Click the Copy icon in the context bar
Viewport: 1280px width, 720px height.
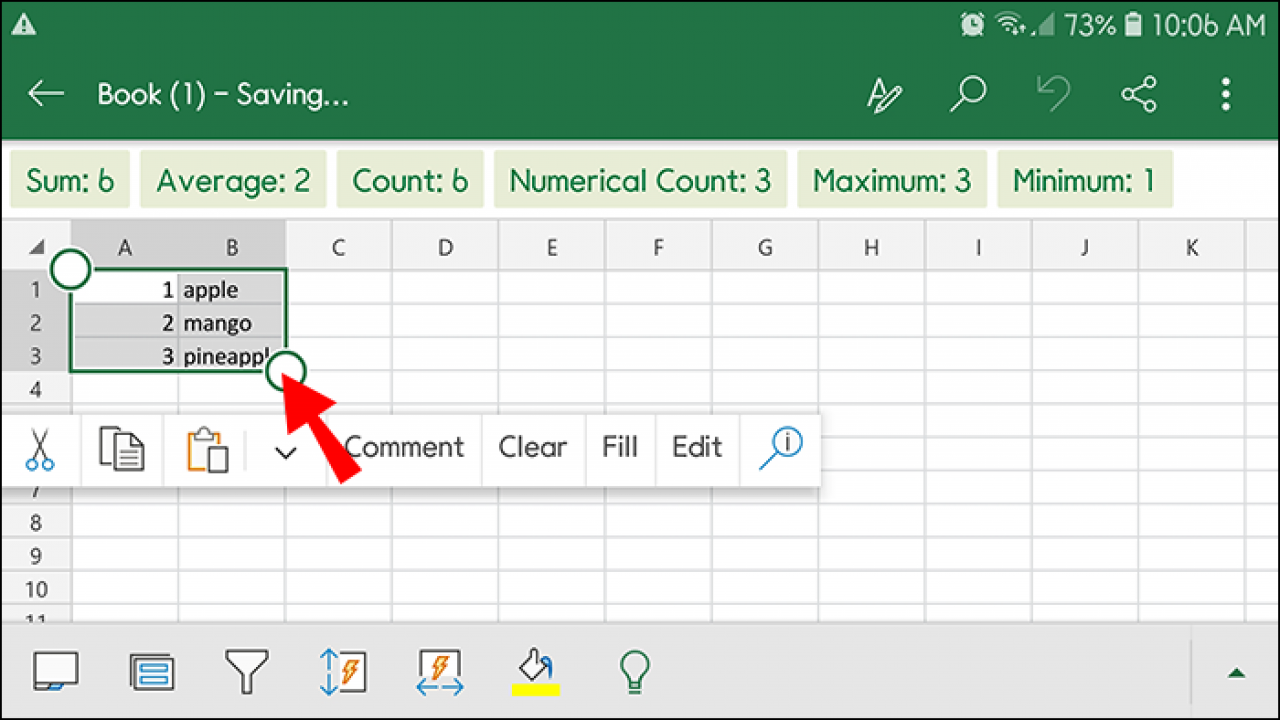pos(121,448)
